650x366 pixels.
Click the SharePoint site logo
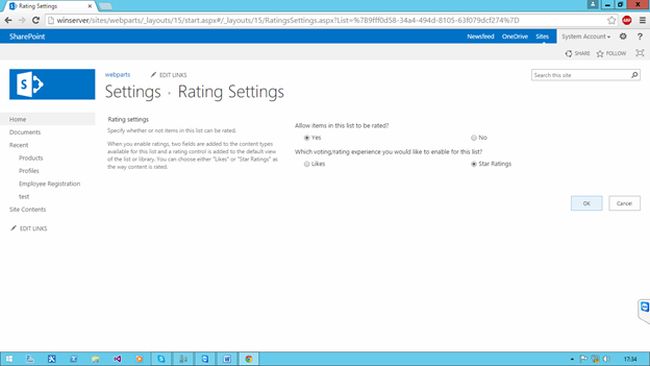pos(52,84)
